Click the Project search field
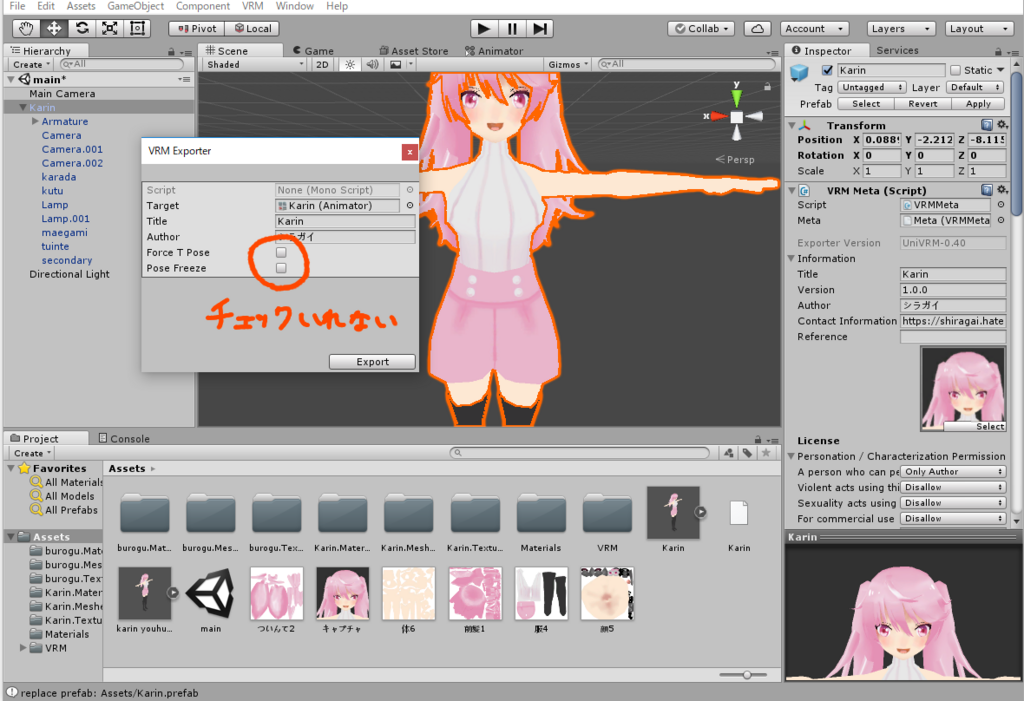This screenshot has height=701, width=1024. [x=580, y=453]
